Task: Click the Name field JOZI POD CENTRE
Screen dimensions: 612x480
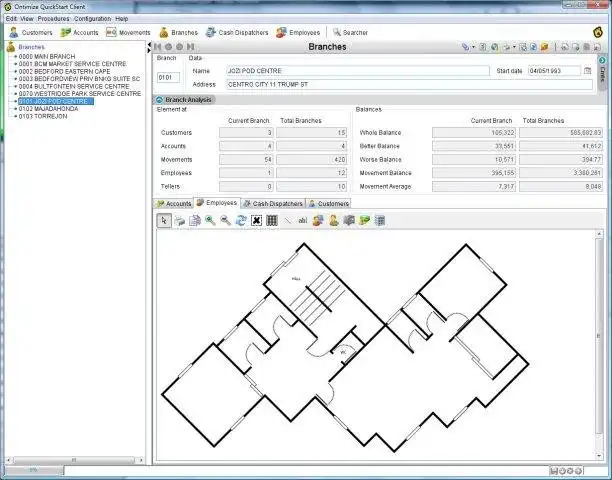Action: (x=358, y=71)
